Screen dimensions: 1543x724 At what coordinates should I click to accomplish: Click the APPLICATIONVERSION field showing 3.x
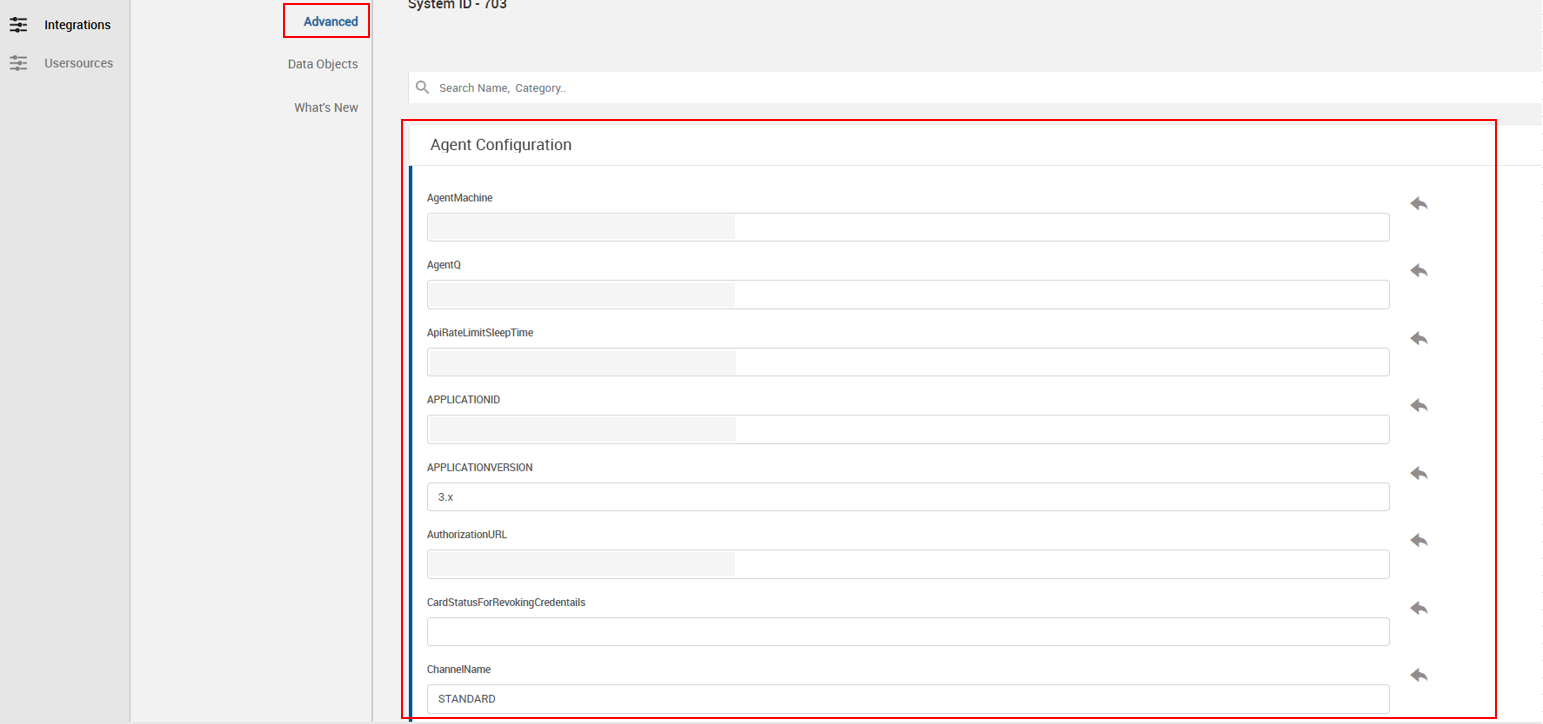click(x=907, y=497)
